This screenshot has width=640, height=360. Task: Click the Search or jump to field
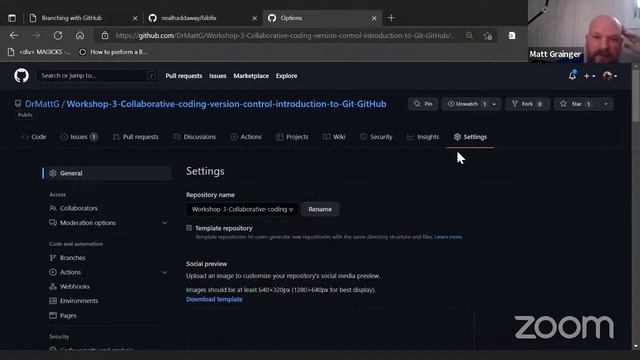tap(97, 76)
